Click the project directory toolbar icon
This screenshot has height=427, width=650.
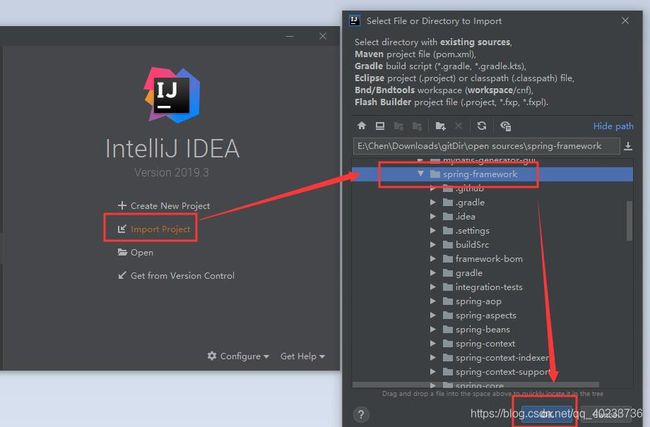[398, 126]
